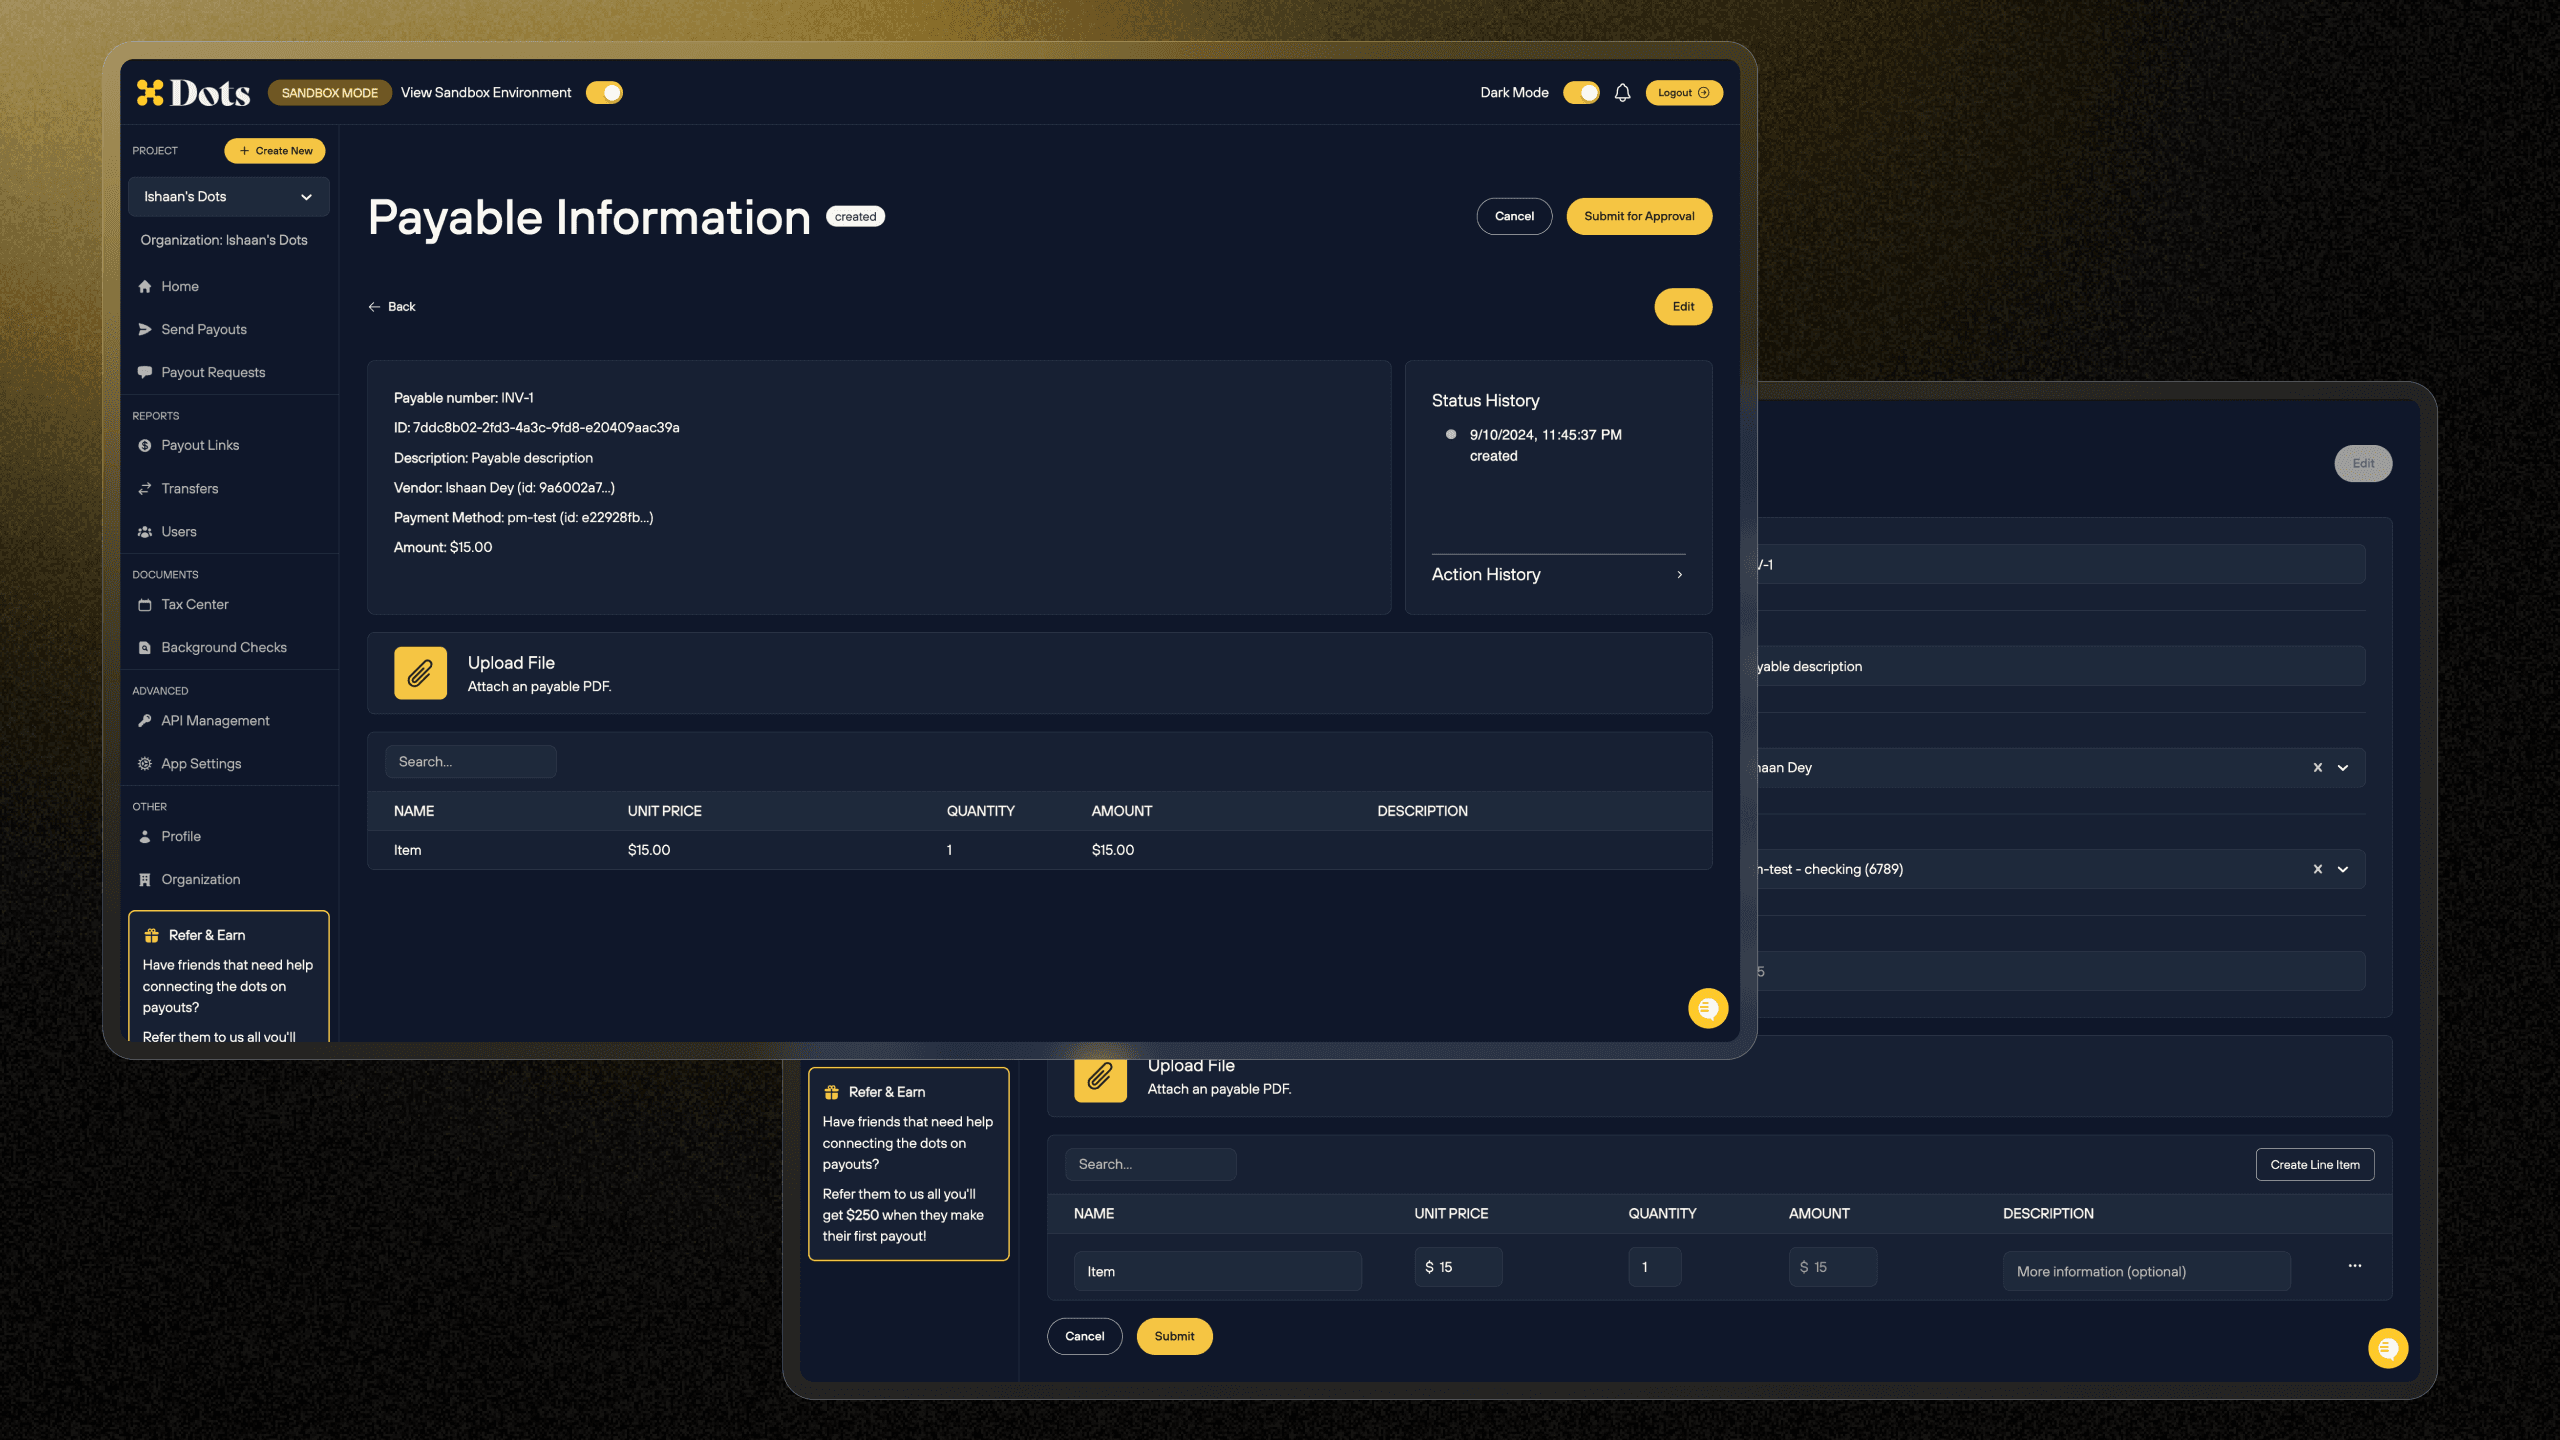This screenshot has height=1440, width=2560.
Task: Toggle the notification bell icon
Action: 1621,91
